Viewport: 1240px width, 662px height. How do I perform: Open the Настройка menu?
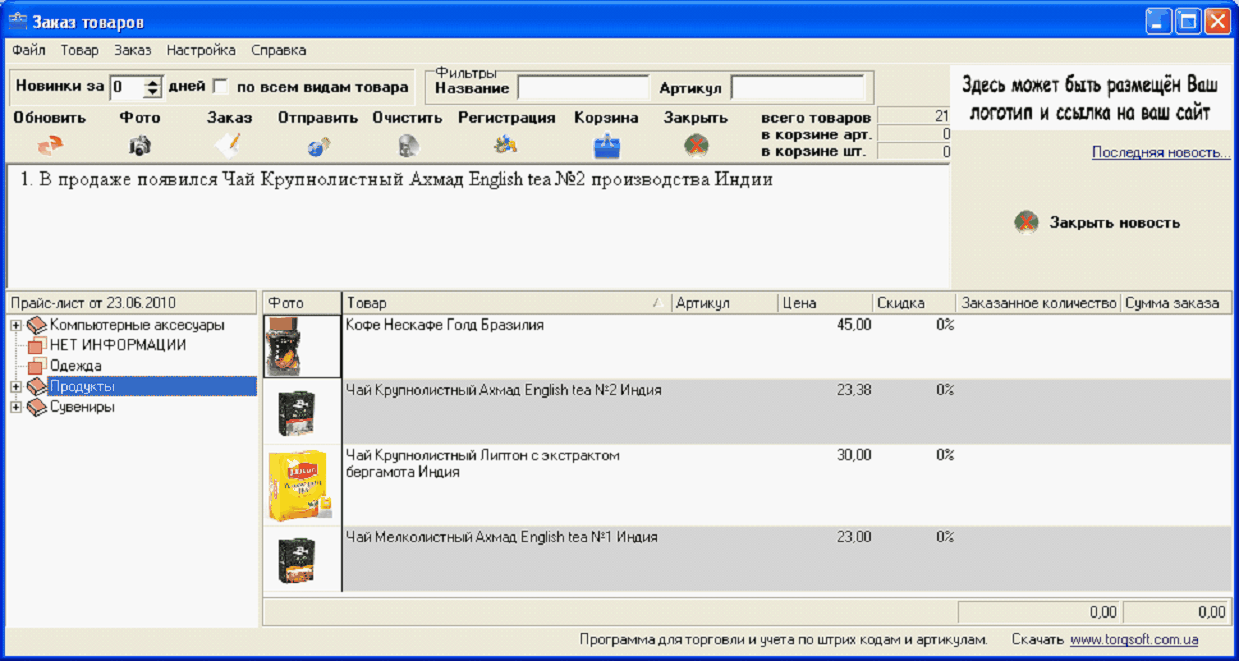(201, 50)
